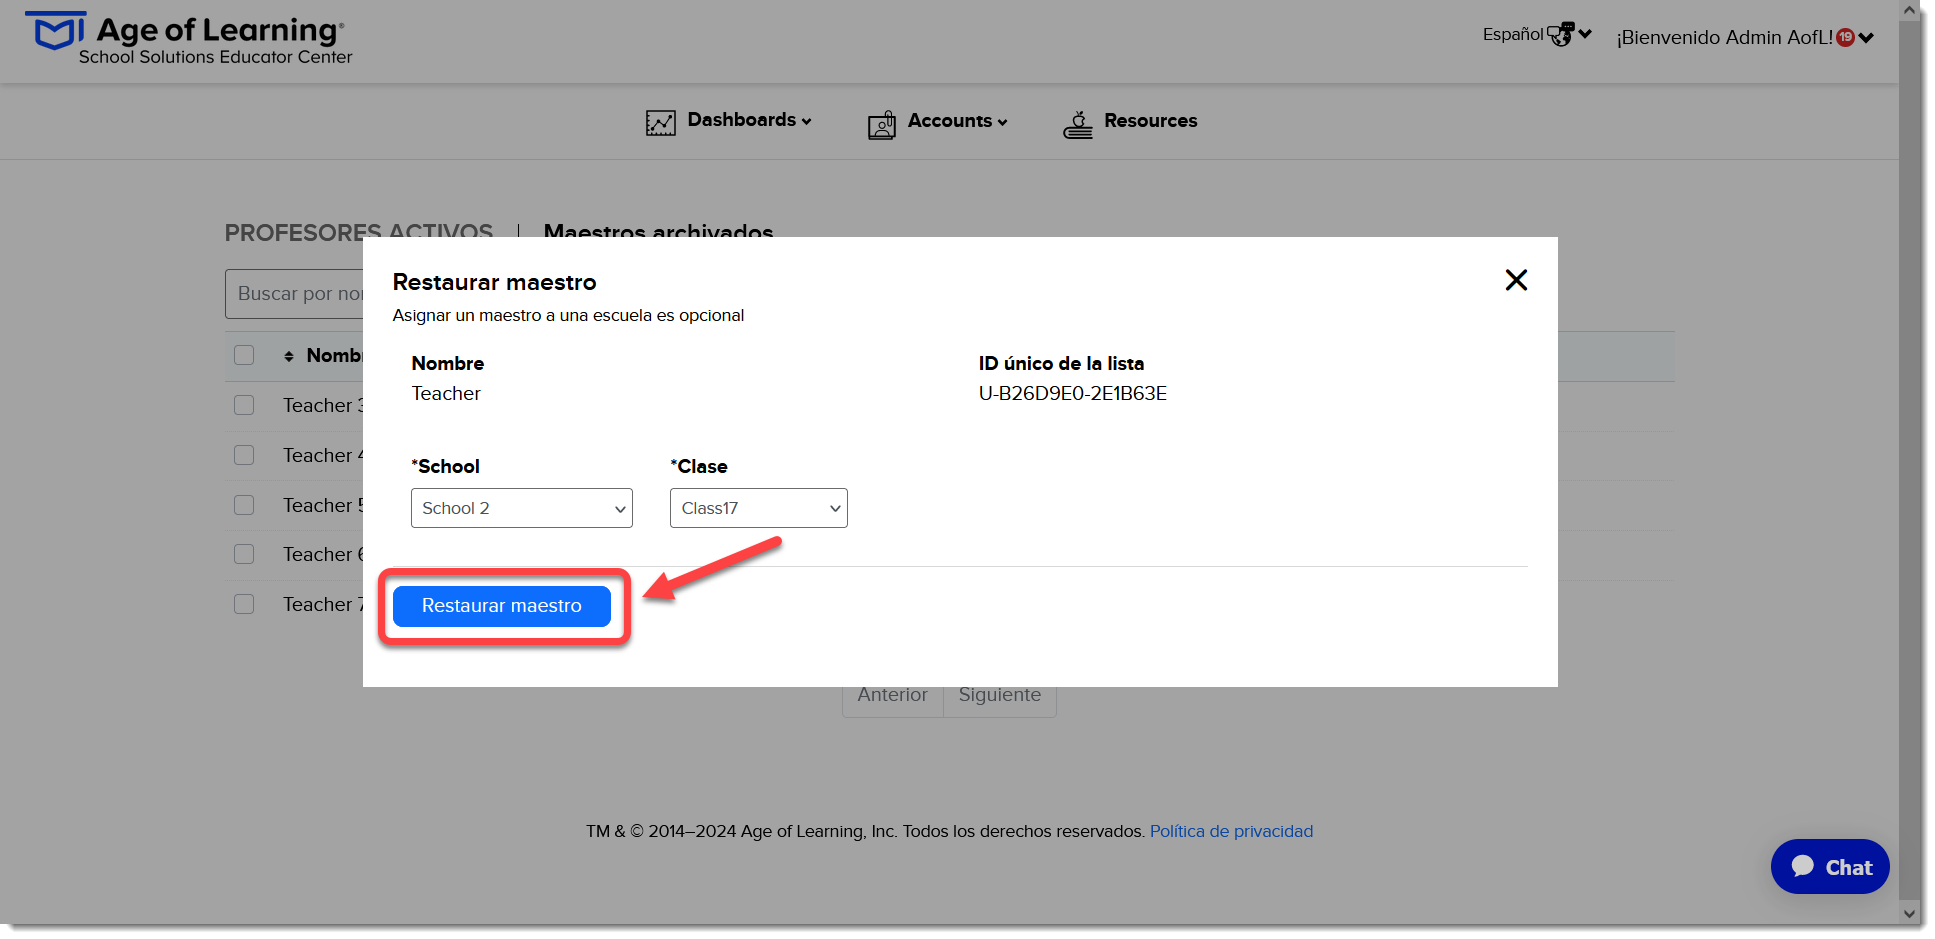Image resolution: width=1935 pixels, height=939 pixels.
Task: Open the Dashboards menu
Action: 749,120
